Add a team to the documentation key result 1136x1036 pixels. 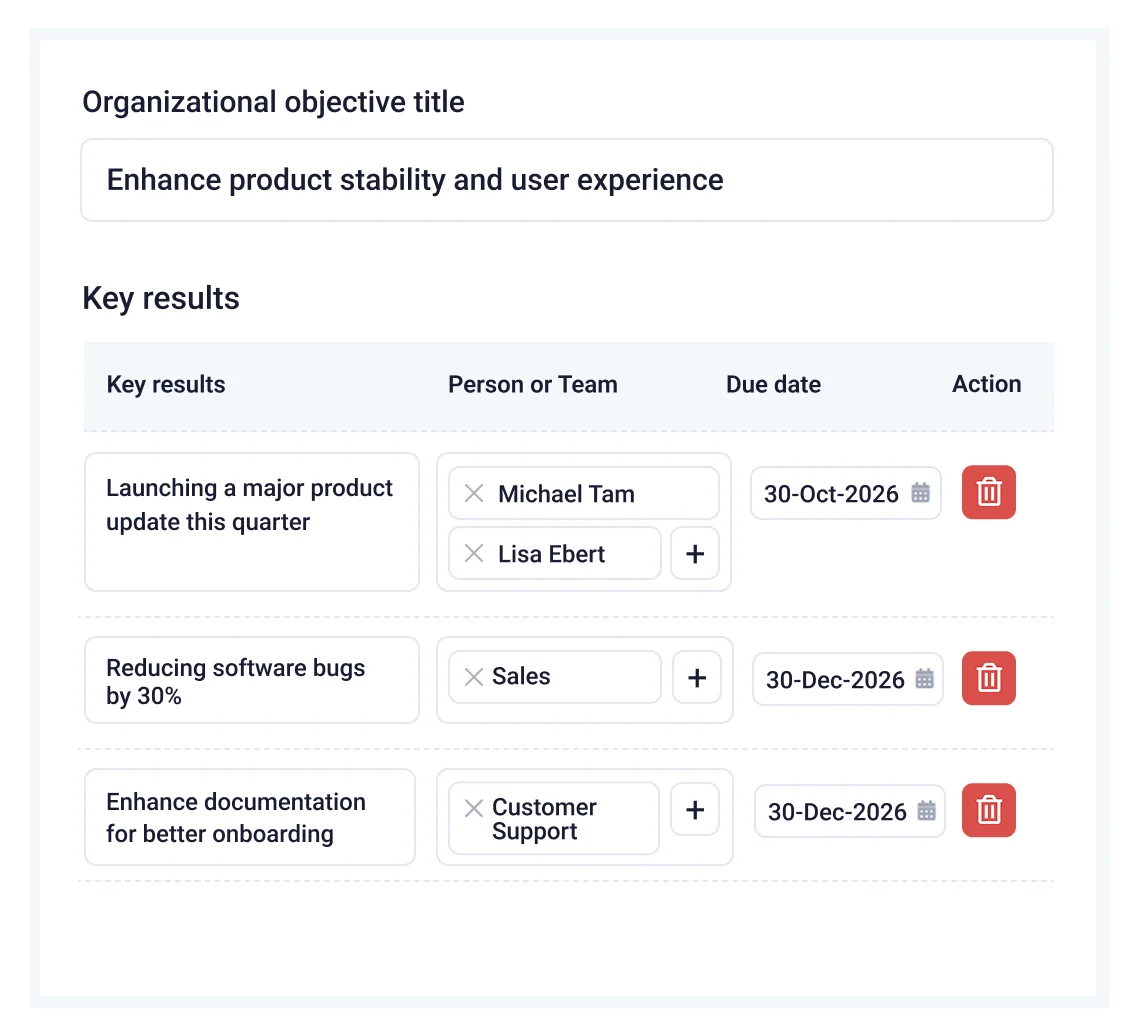point(695,810)
